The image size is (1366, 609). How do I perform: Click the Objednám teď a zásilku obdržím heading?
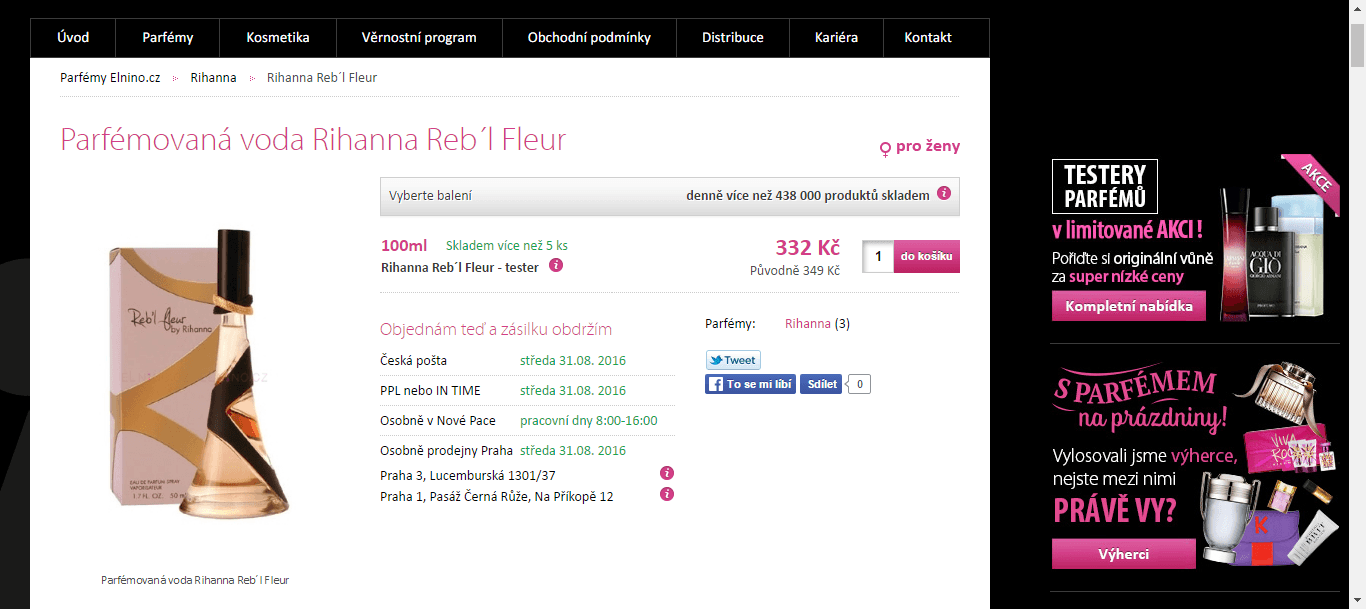[496, 329]
